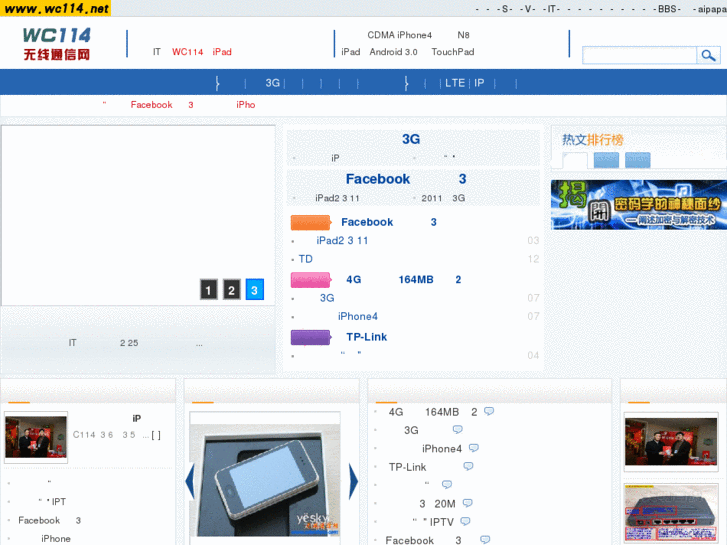The image size is (727, 545).
Task: Switch to first hot-ranking tab
Action: [x=575, y=160]
